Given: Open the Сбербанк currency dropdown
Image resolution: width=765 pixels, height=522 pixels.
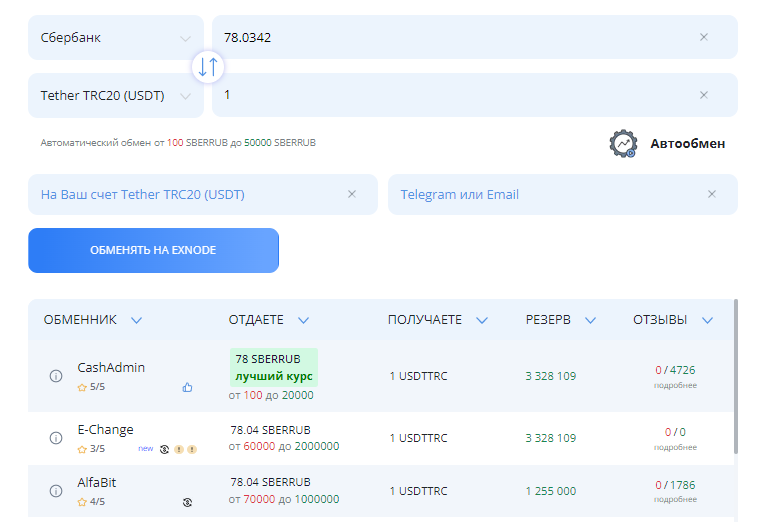Looking at the screenshot, I should pos(116,38).
